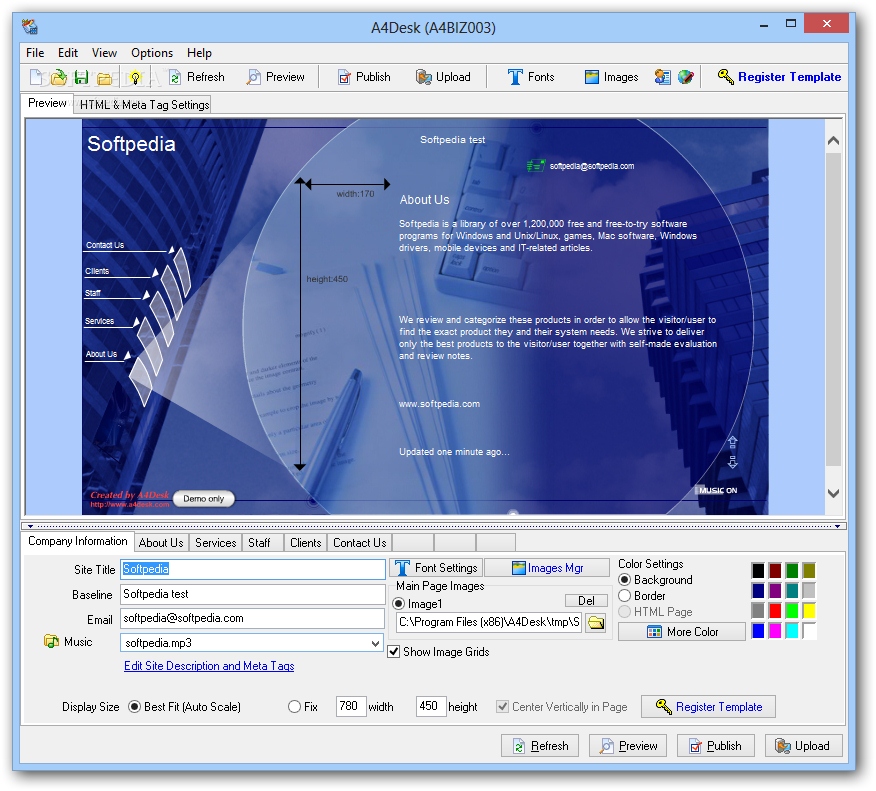
Task: Click the bottom Preview button
Action: click(x=628, y=746)
